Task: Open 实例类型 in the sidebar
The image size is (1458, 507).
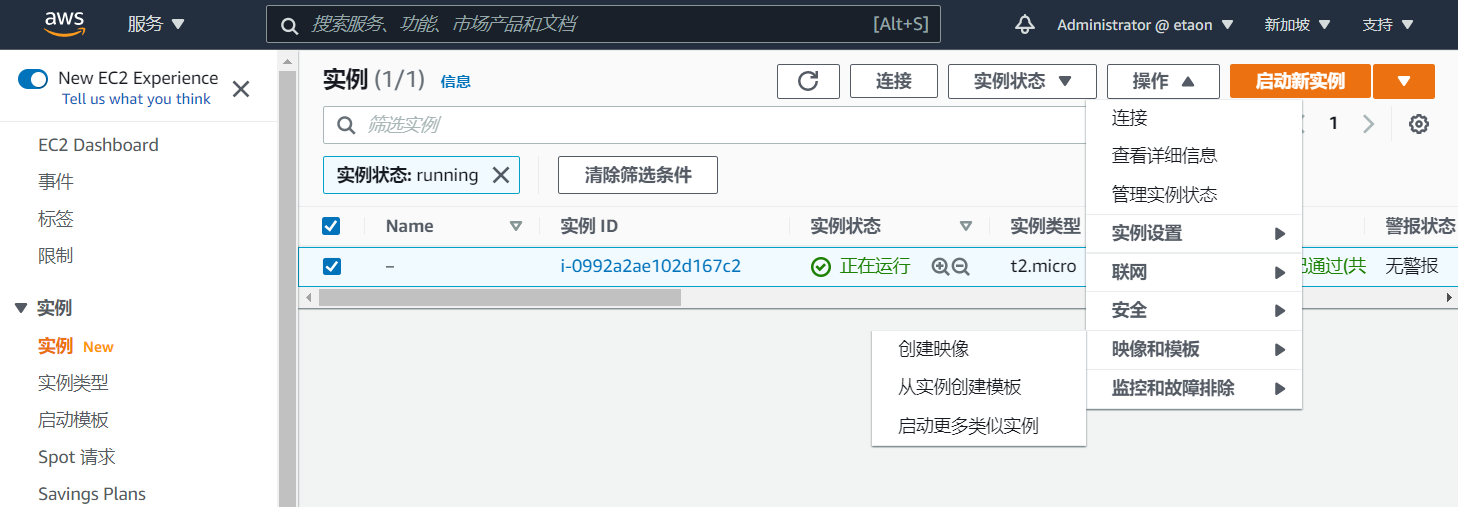Action: (x=73, y=383)
